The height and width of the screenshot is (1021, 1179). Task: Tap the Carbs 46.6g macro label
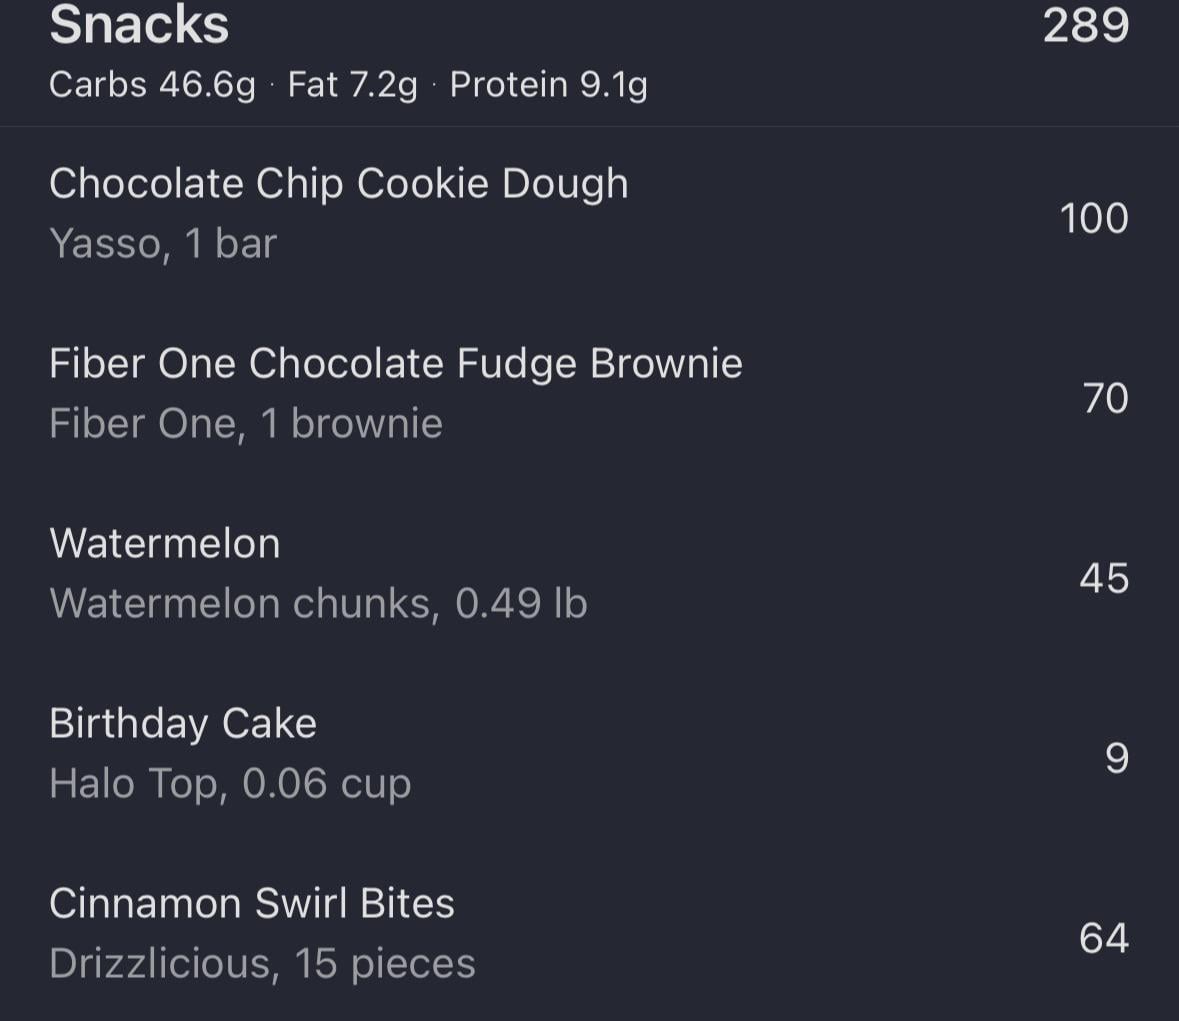[x=152, y=85]
